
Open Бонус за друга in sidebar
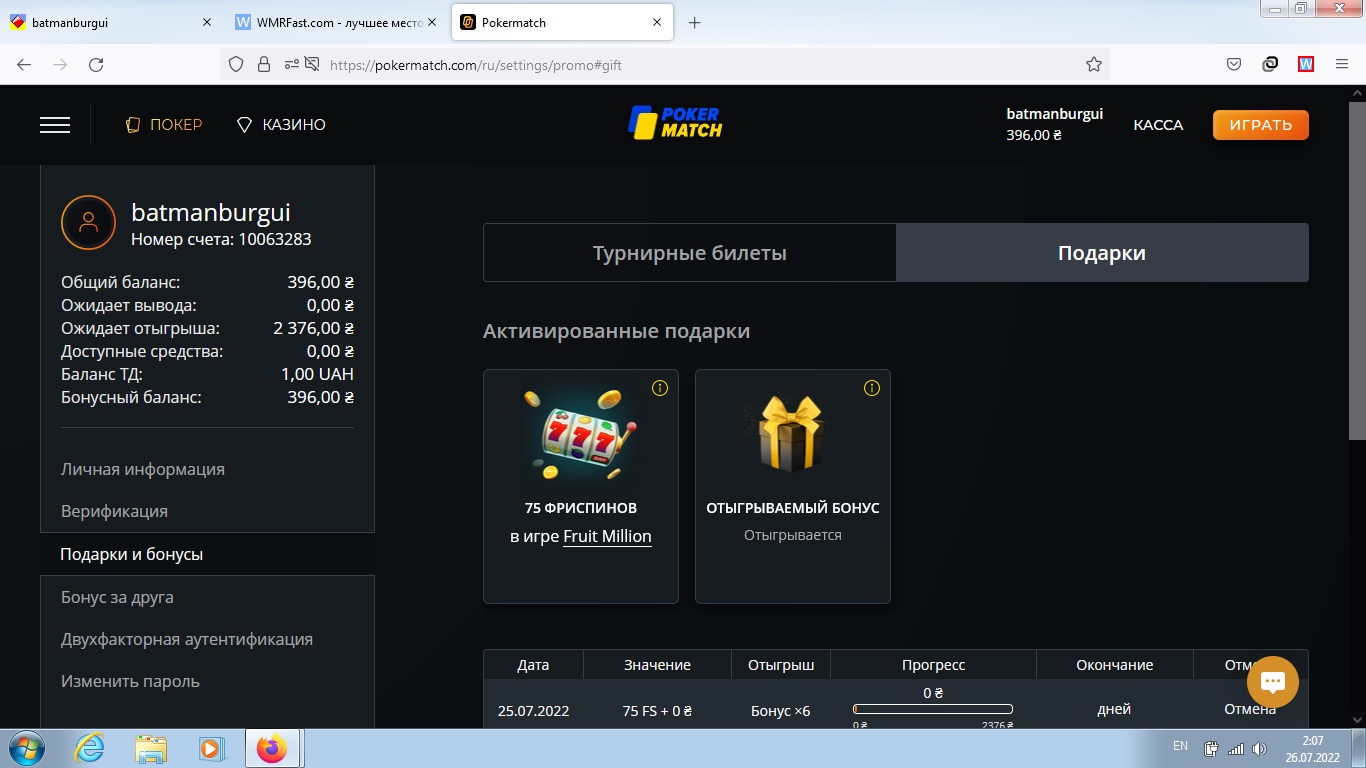(117, 597)
